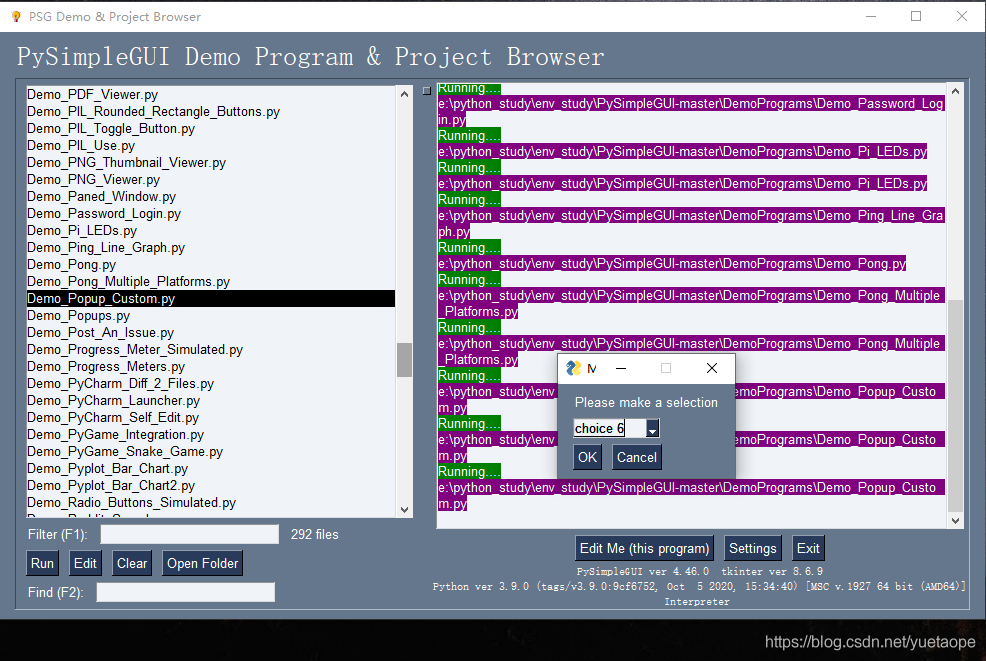Select Demo_PNG_Thumbnail_Viewer.py

click(211, 162)
